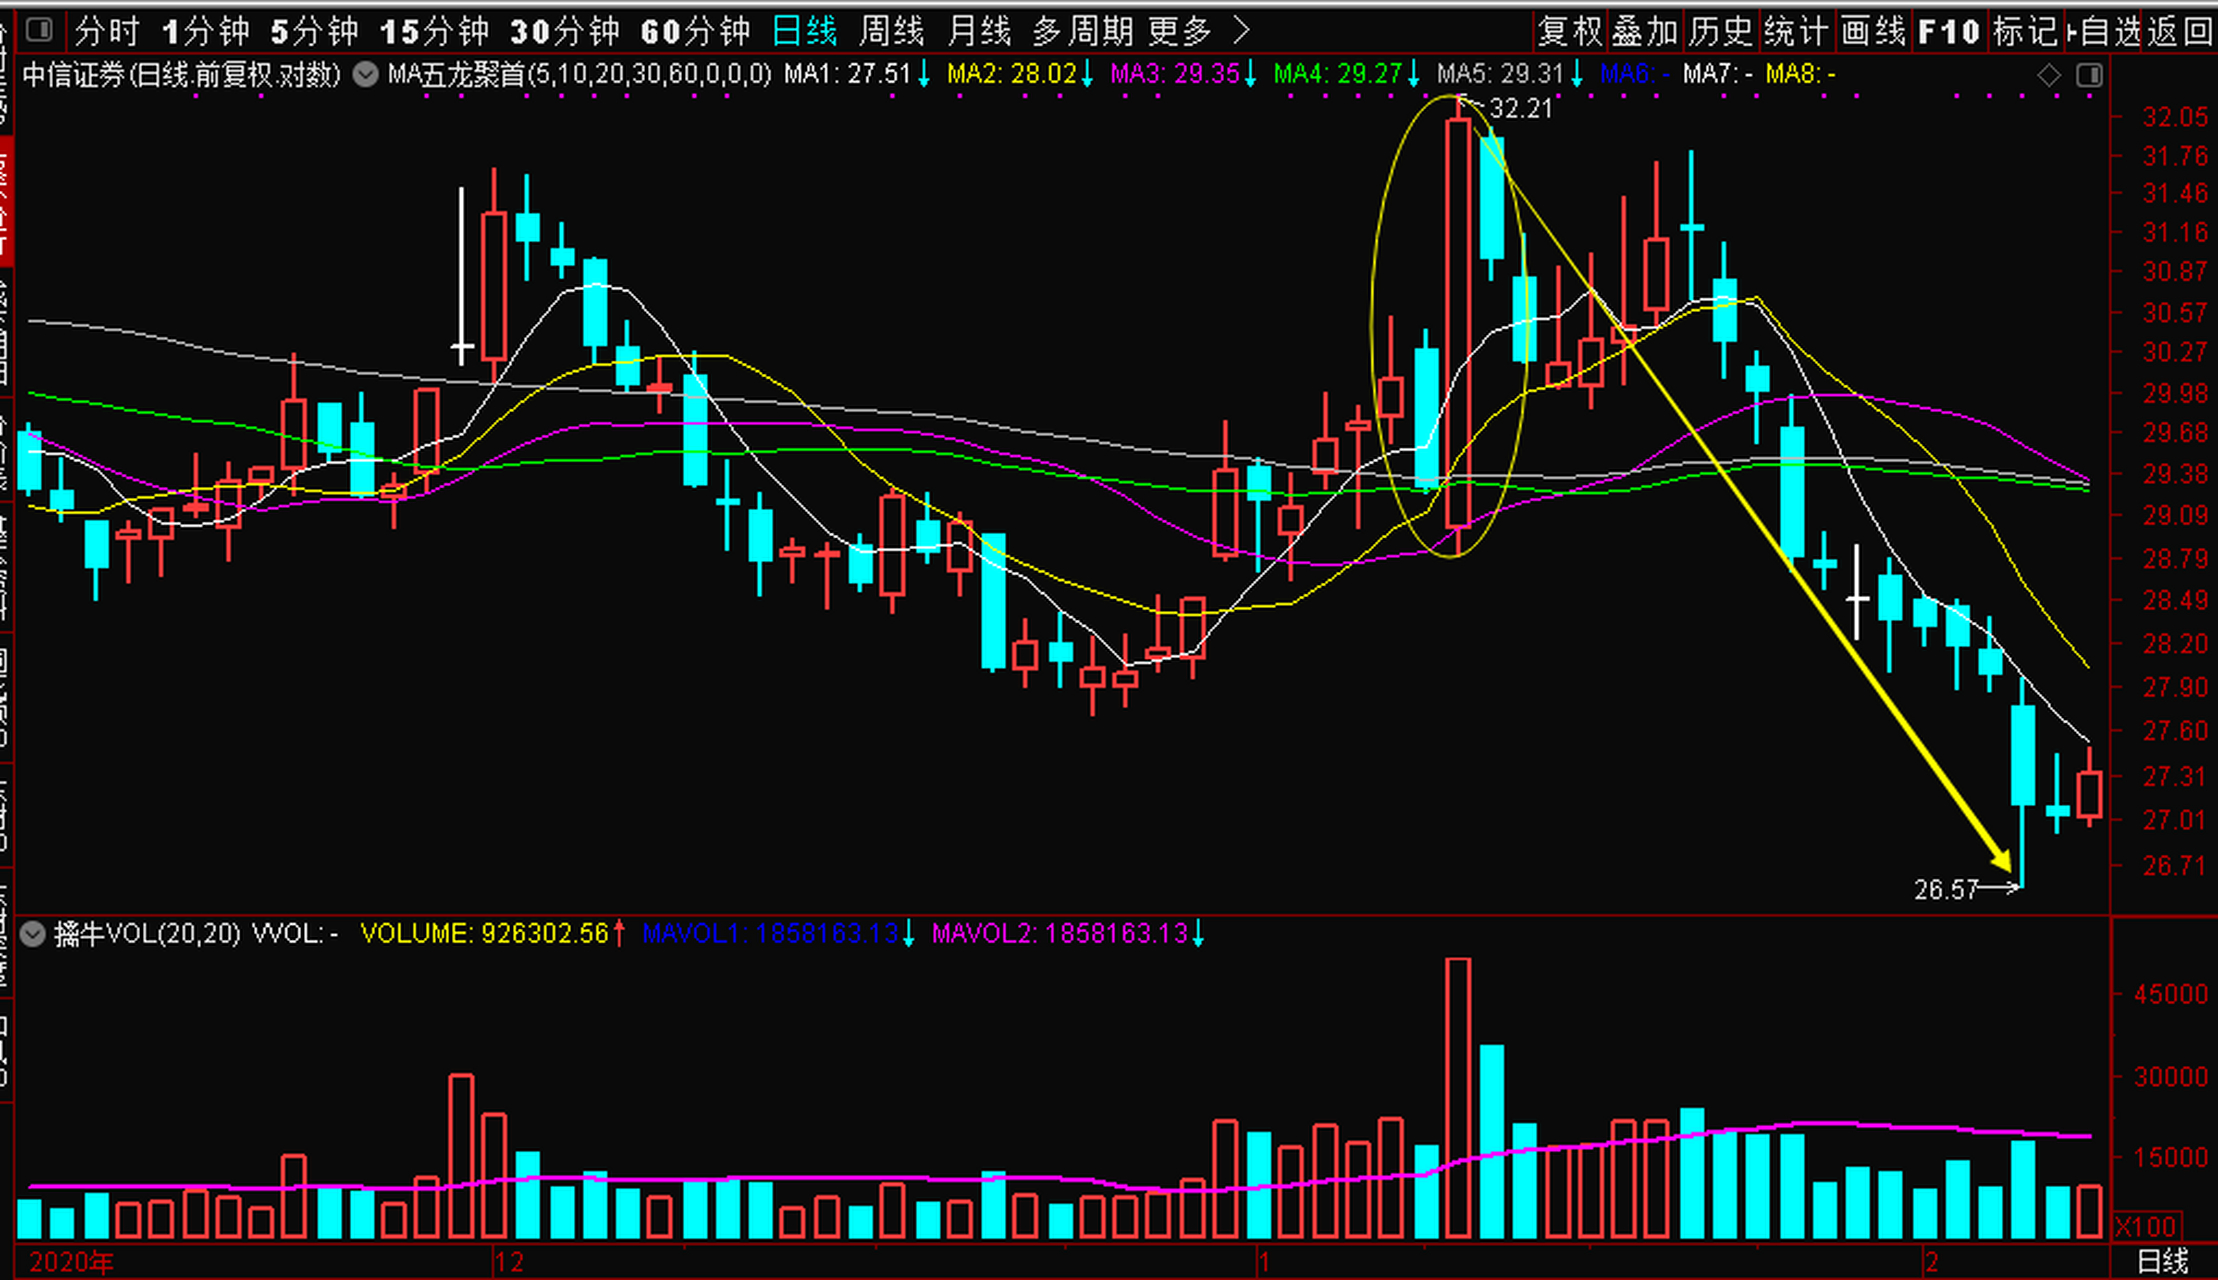
Task: Click the diamond icon in the MA indicator row
Action: click(2048, 75)
